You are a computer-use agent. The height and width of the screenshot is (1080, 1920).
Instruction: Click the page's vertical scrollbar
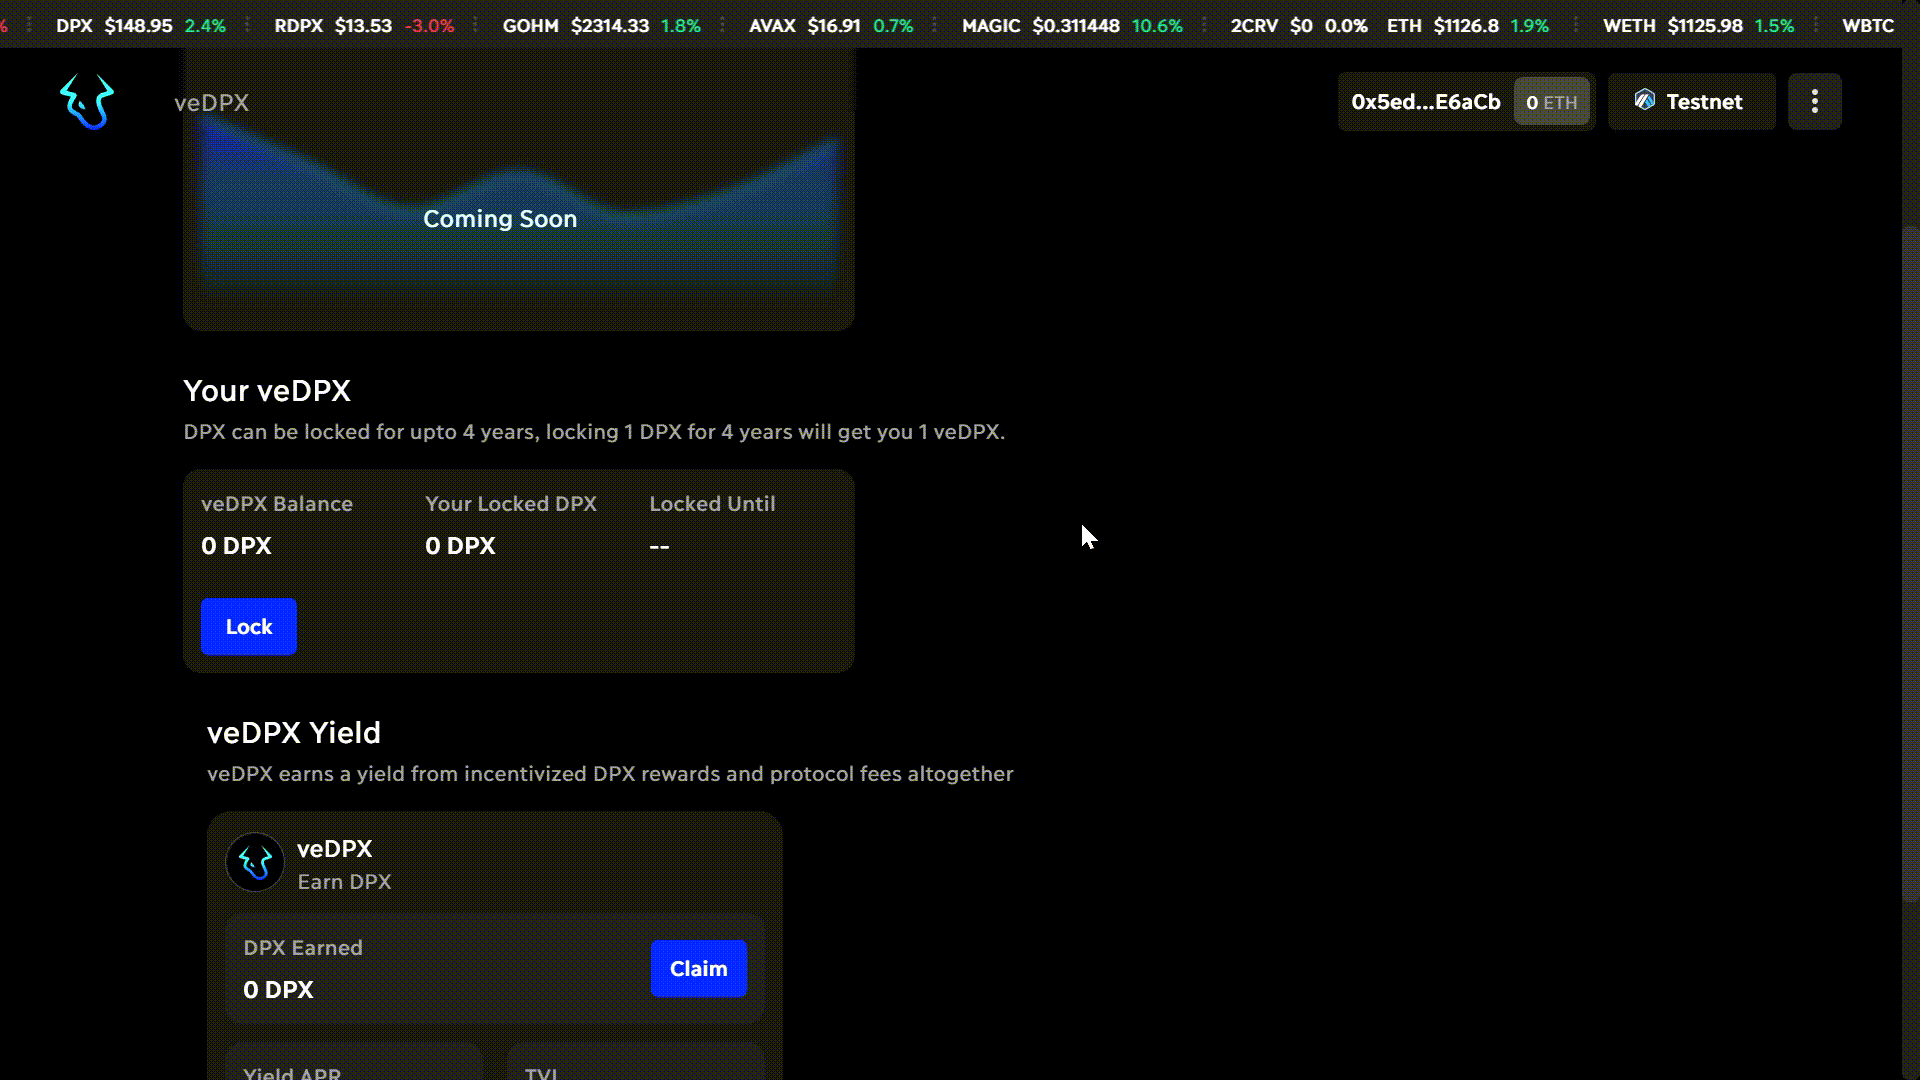point(1910,560)
